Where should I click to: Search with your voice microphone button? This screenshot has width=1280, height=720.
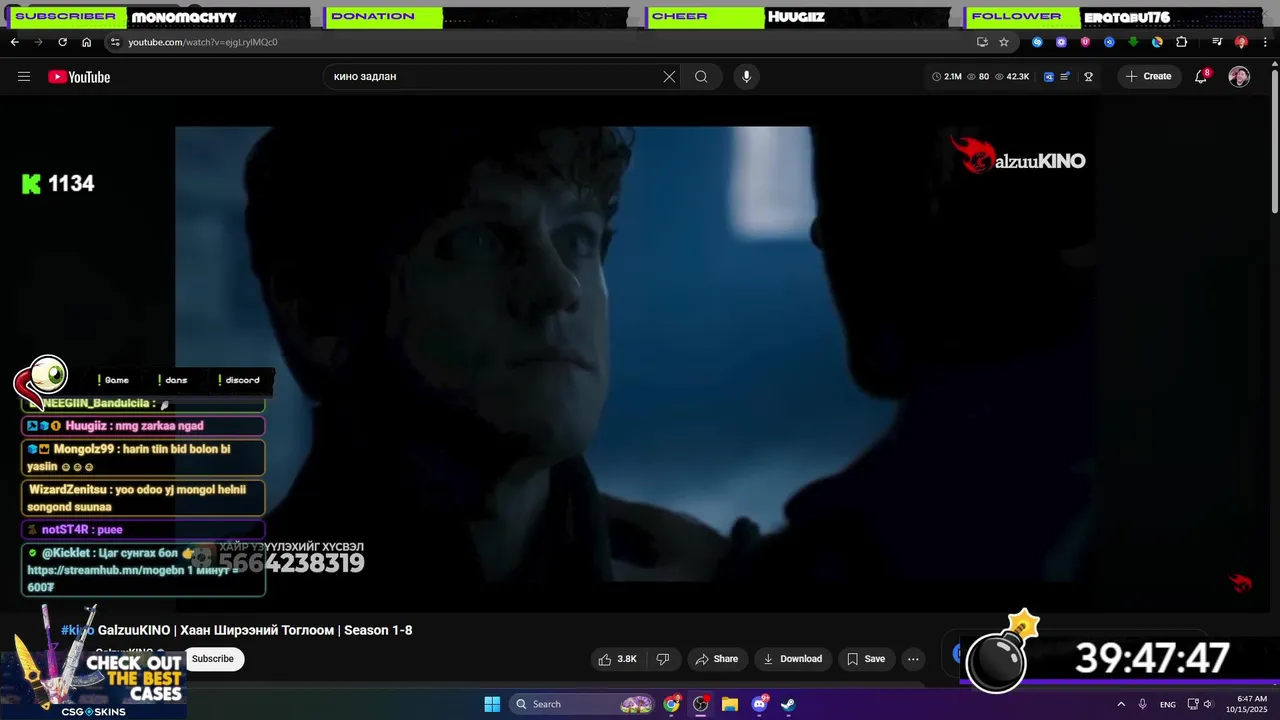(746, 77)
